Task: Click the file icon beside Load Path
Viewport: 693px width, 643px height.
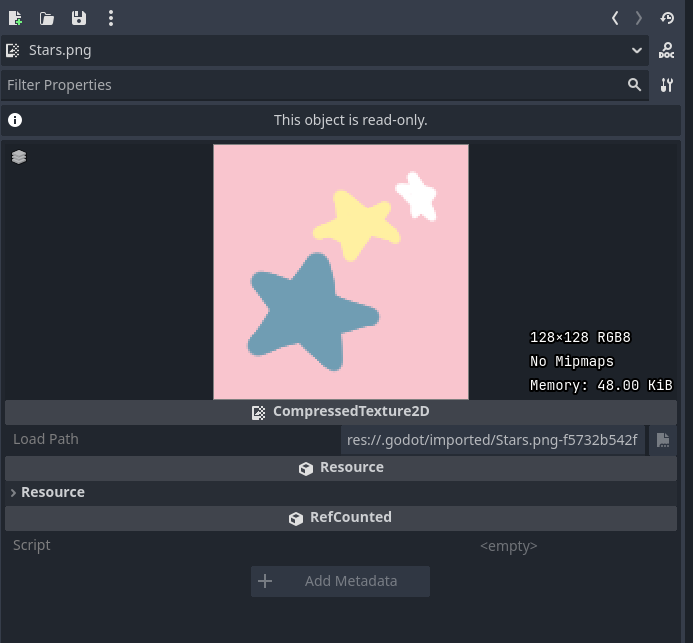Action: click(x=662, y=439)
